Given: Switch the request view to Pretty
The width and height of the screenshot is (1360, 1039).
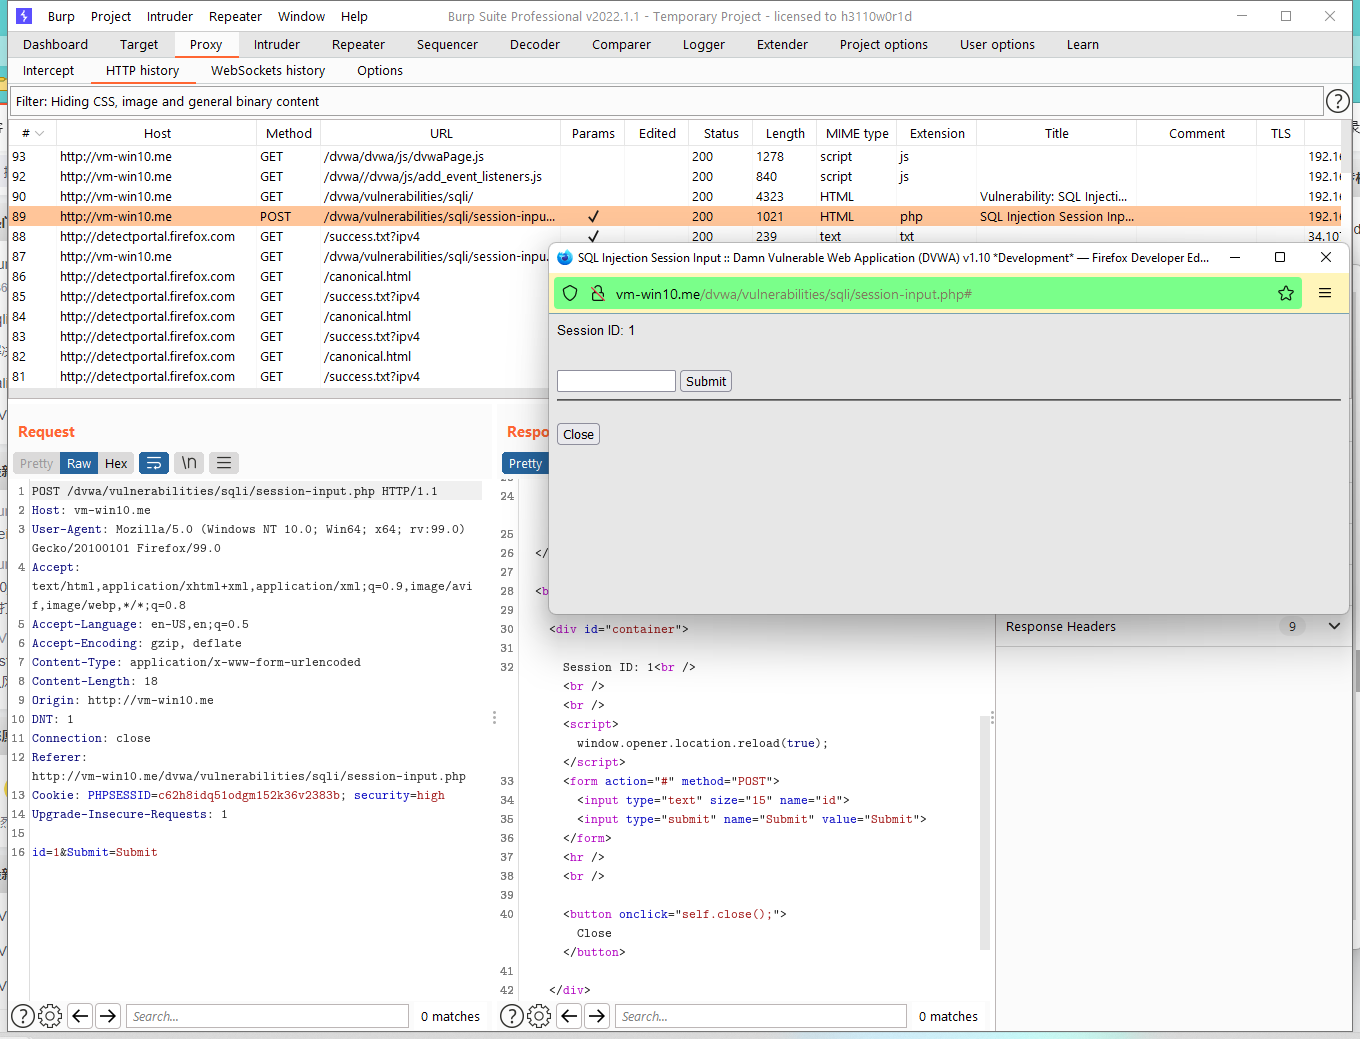Looking at the screenshot, I should coord(36,463).
